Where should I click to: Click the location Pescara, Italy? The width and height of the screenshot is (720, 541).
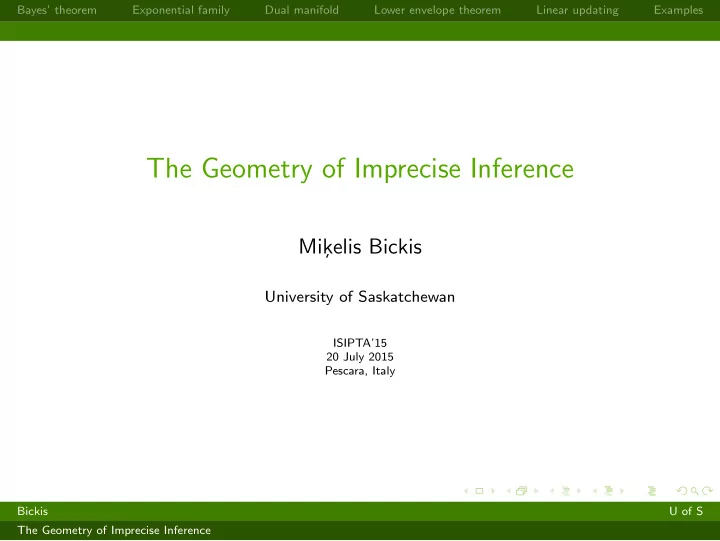point(360,371)
